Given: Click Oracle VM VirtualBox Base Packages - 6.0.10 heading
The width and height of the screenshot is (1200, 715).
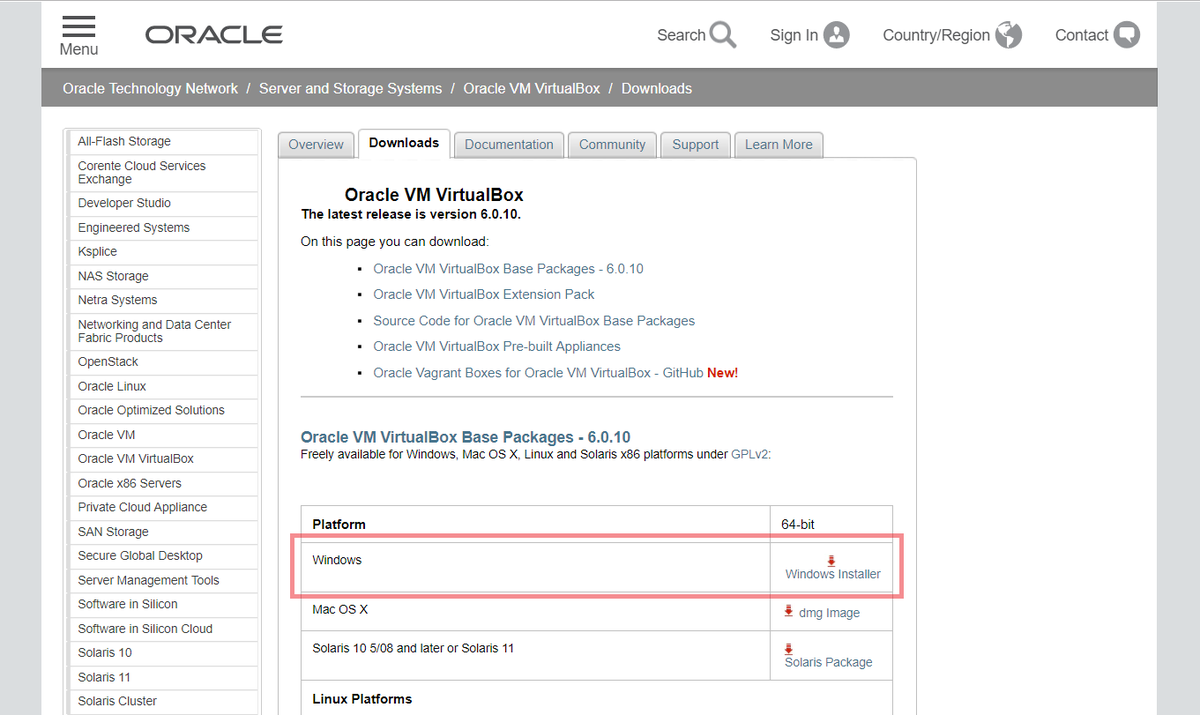Looking at the screenshot, I should tap(466, 438).
